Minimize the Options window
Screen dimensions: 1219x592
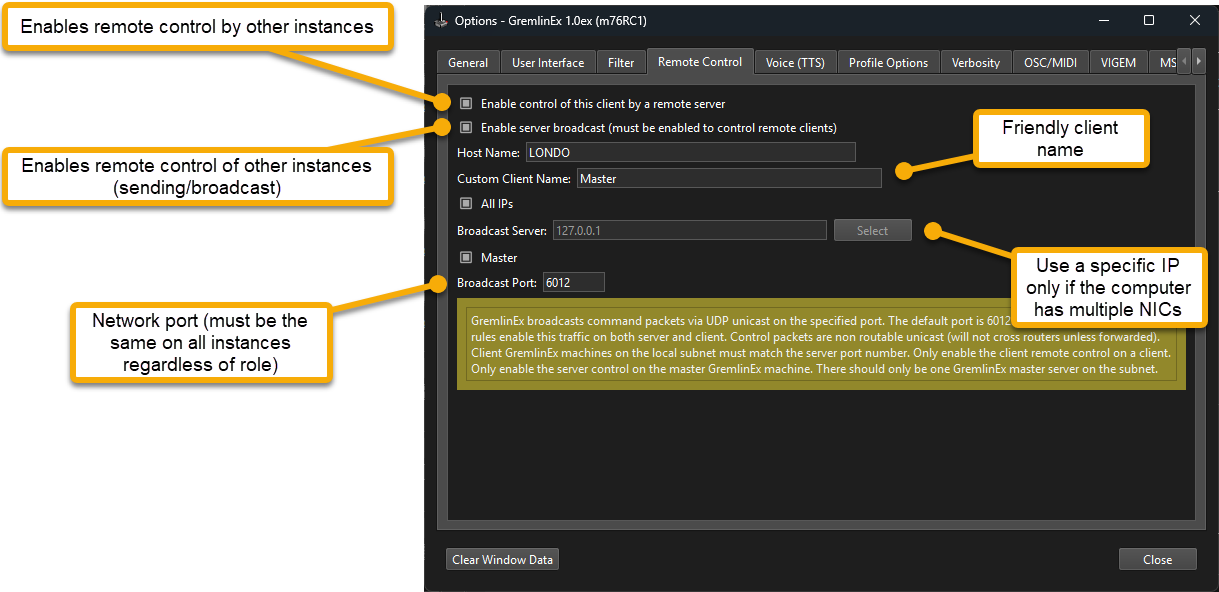tap(1103, 20)
